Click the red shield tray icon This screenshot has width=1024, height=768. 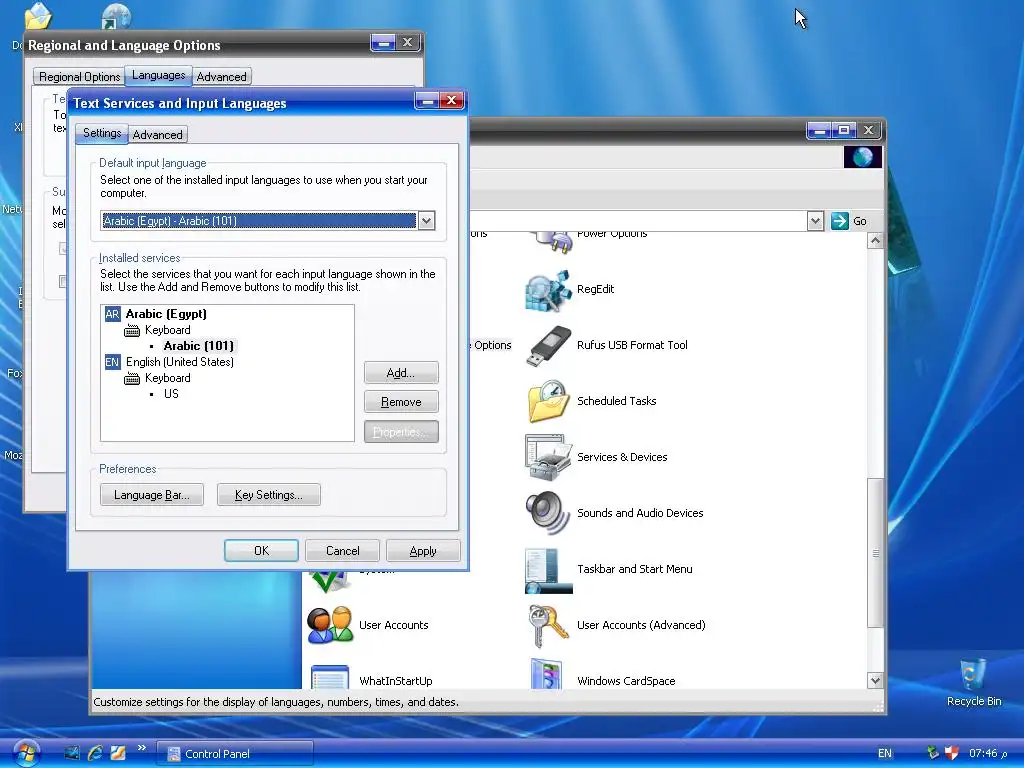tap(952, 753)
